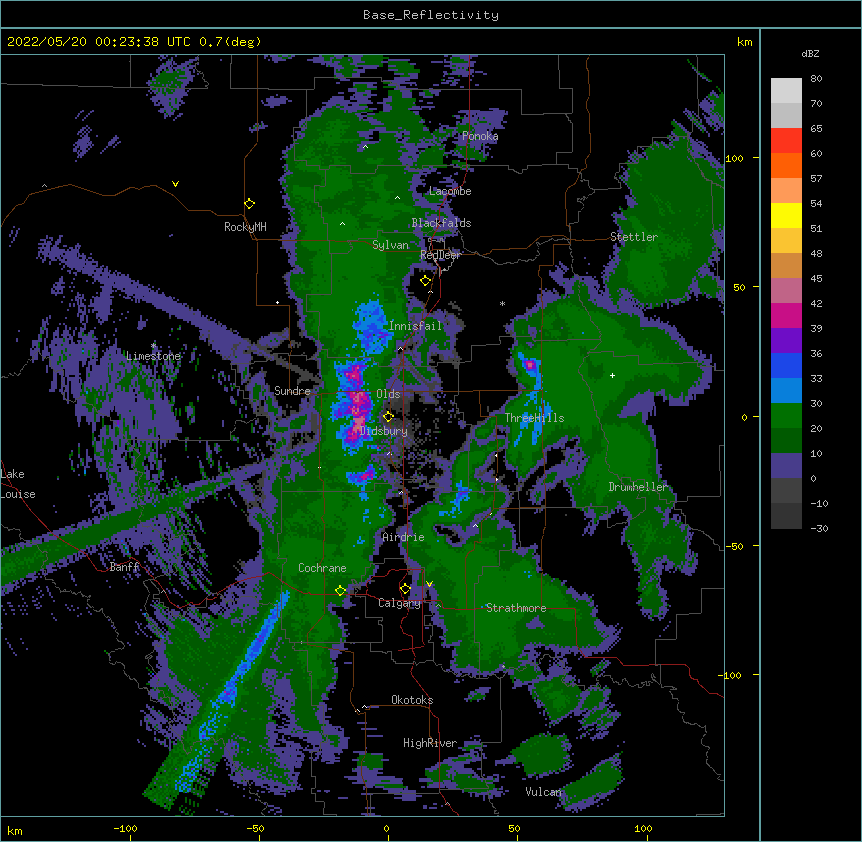Click the Airdrie town label
The image size is (862, 842).
click(404, 537)
